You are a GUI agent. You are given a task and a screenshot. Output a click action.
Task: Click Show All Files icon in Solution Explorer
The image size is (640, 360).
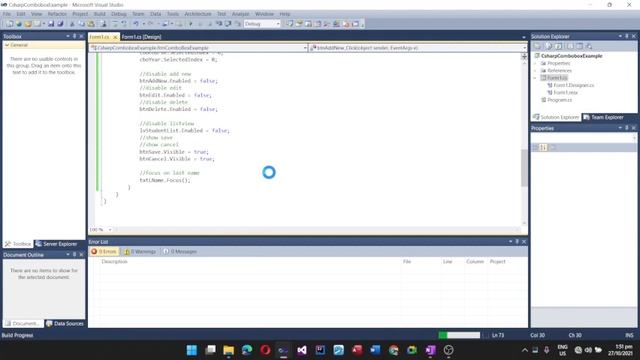click(x=548, y=46)
